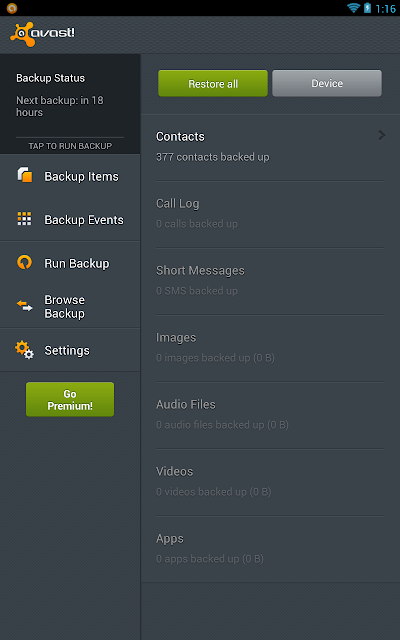This screenshot has height=640, width=400.
Task: Click '0 apps backed up (0 B)' text
Action: tap(210, 559)
